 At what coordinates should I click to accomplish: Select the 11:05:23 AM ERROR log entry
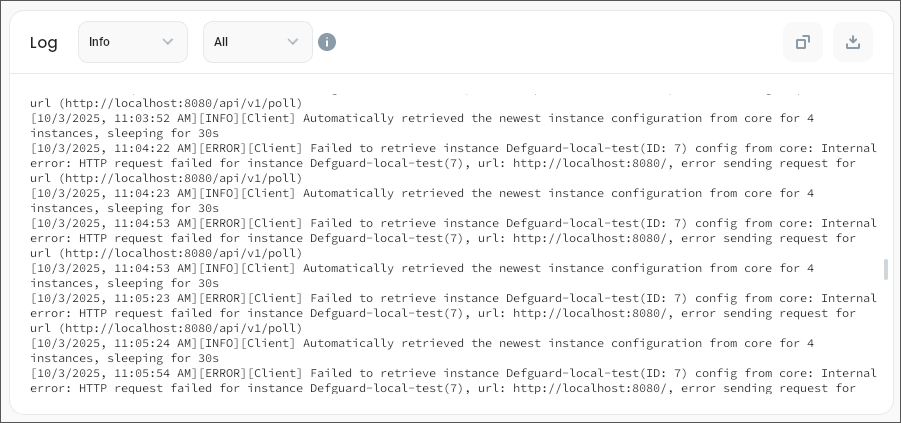pyautogui.click(x=450, y=298)
